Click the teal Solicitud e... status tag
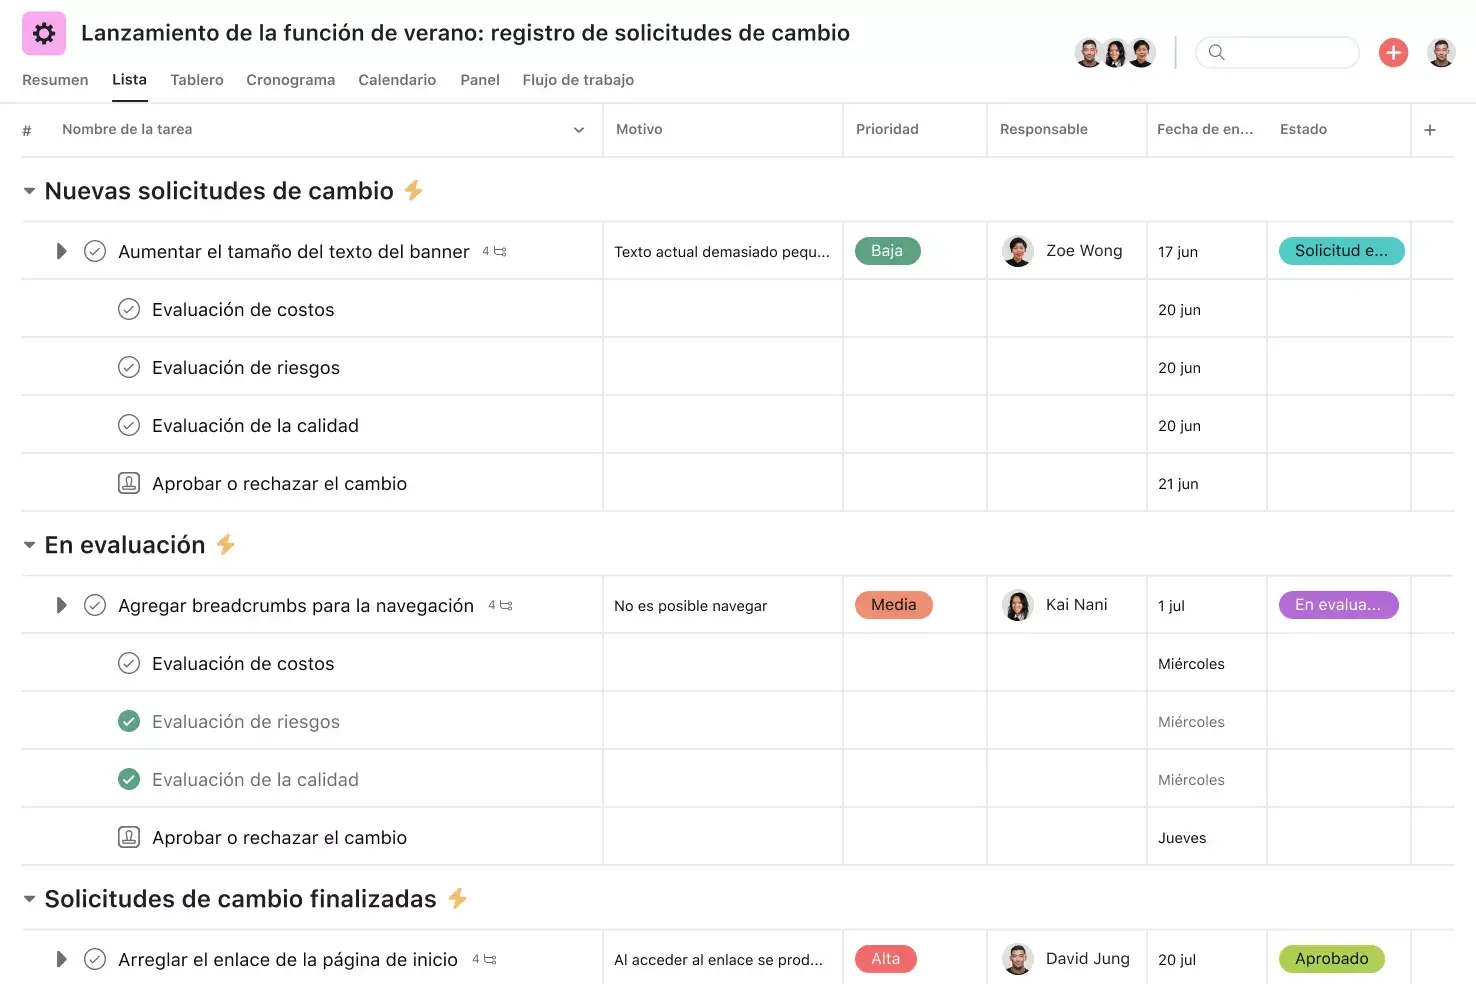 (1341, 251)
